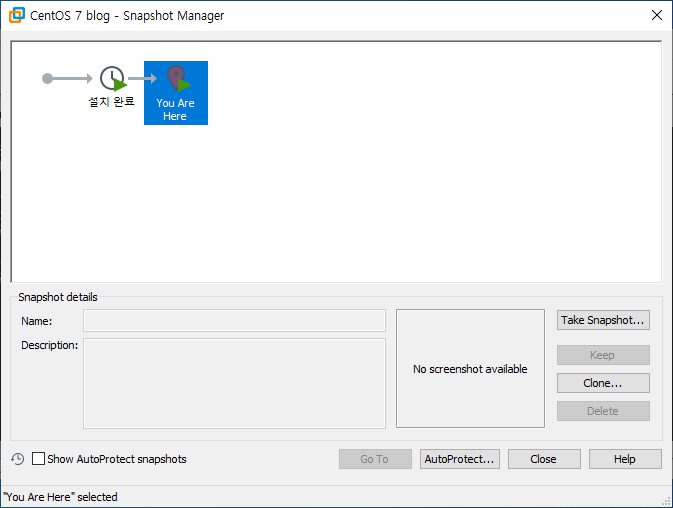The width and height of the screenshot is (673, 508).
Task: Click the Snapshot details group label
Action: click(58, 297)
